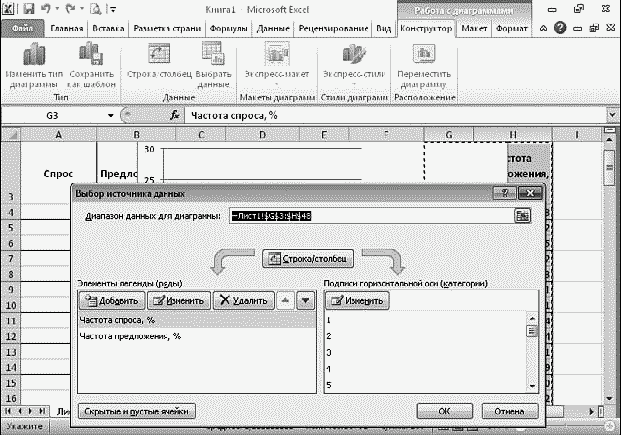Viewport: 621px width, 435px height.
Task: Open the Name Box dropdown arrow
Action: tap(110, 115)
